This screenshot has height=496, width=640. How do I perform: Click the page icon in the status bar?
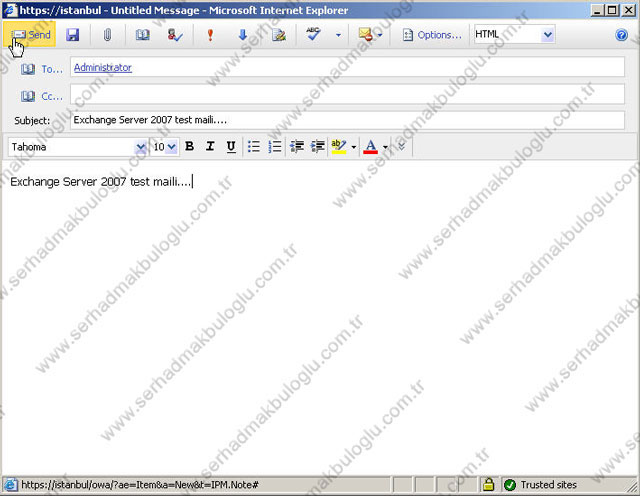click(x=10, y=485)
